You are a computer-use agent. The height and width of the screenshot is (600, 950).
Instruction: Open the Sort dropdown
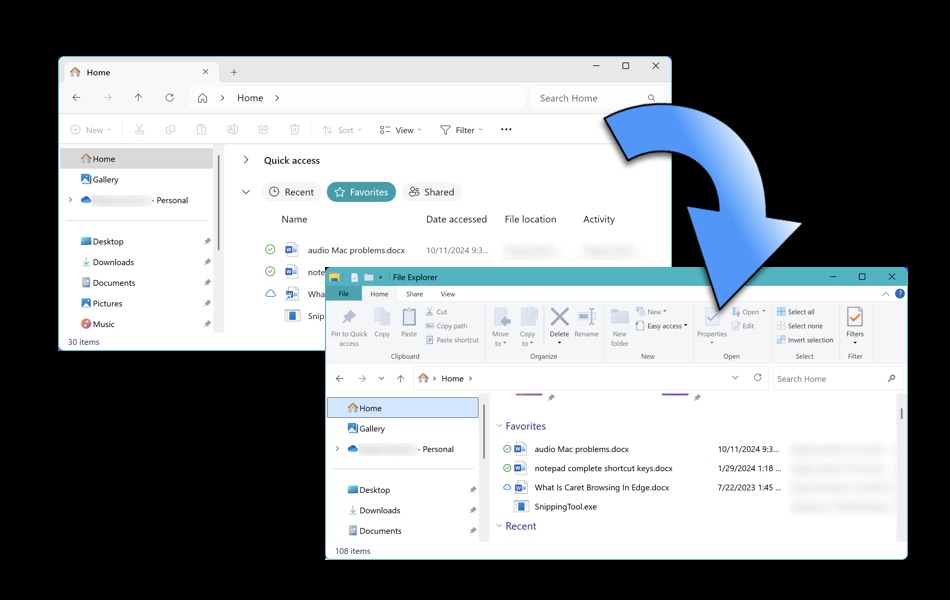point(342,130)
